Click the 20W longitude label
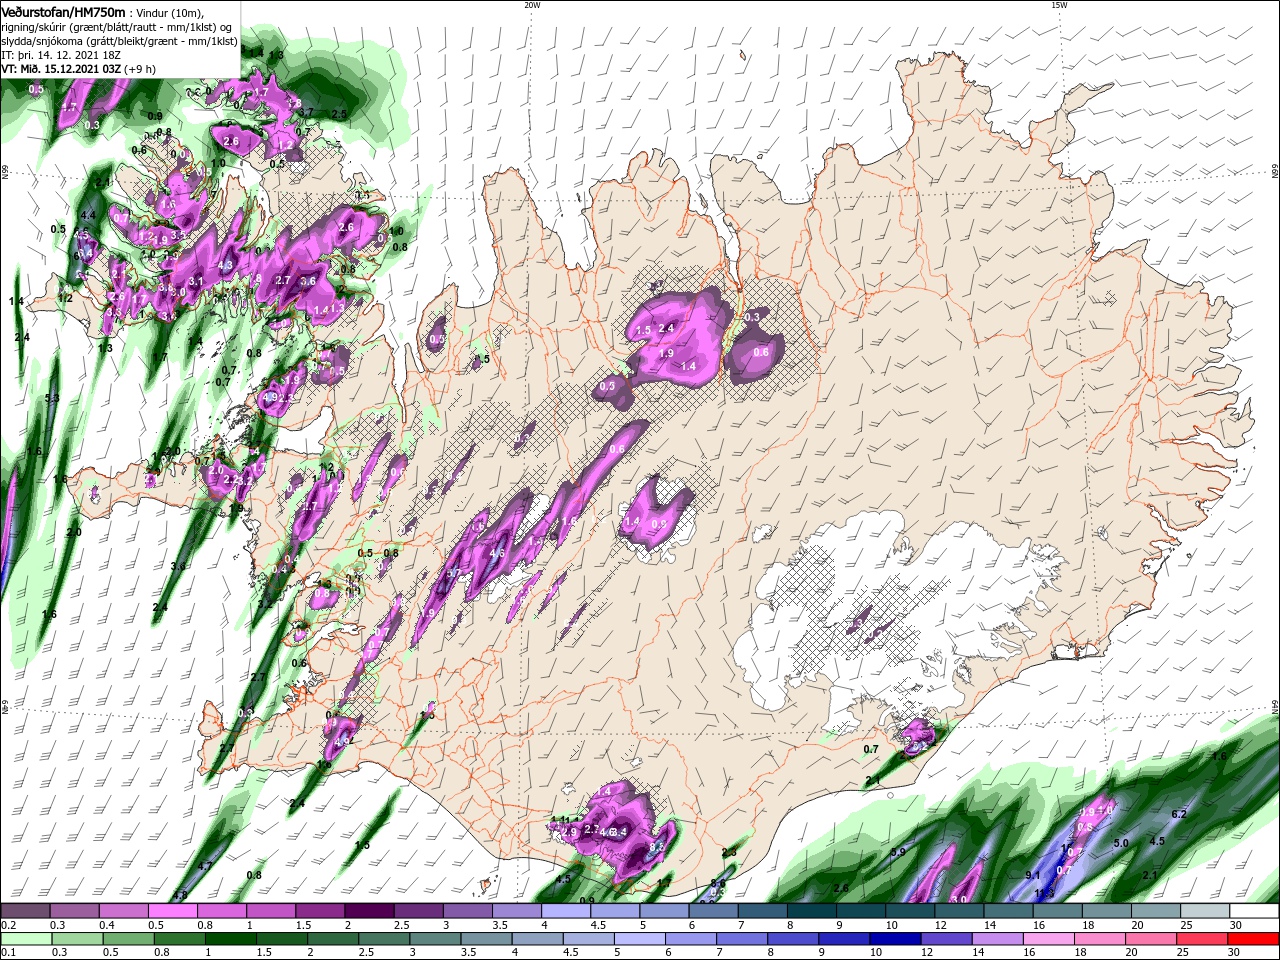This screenshot has height=960, width=1280. click(x=532, y=5)
